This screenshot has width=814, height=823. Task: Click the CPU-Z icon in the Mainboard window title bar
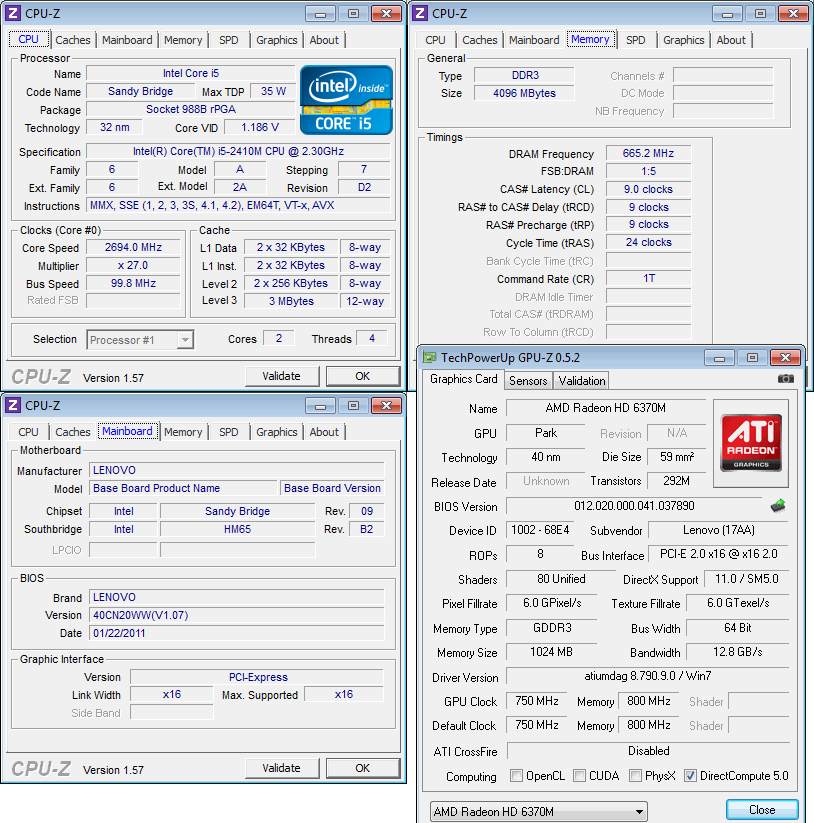(11, 406)
